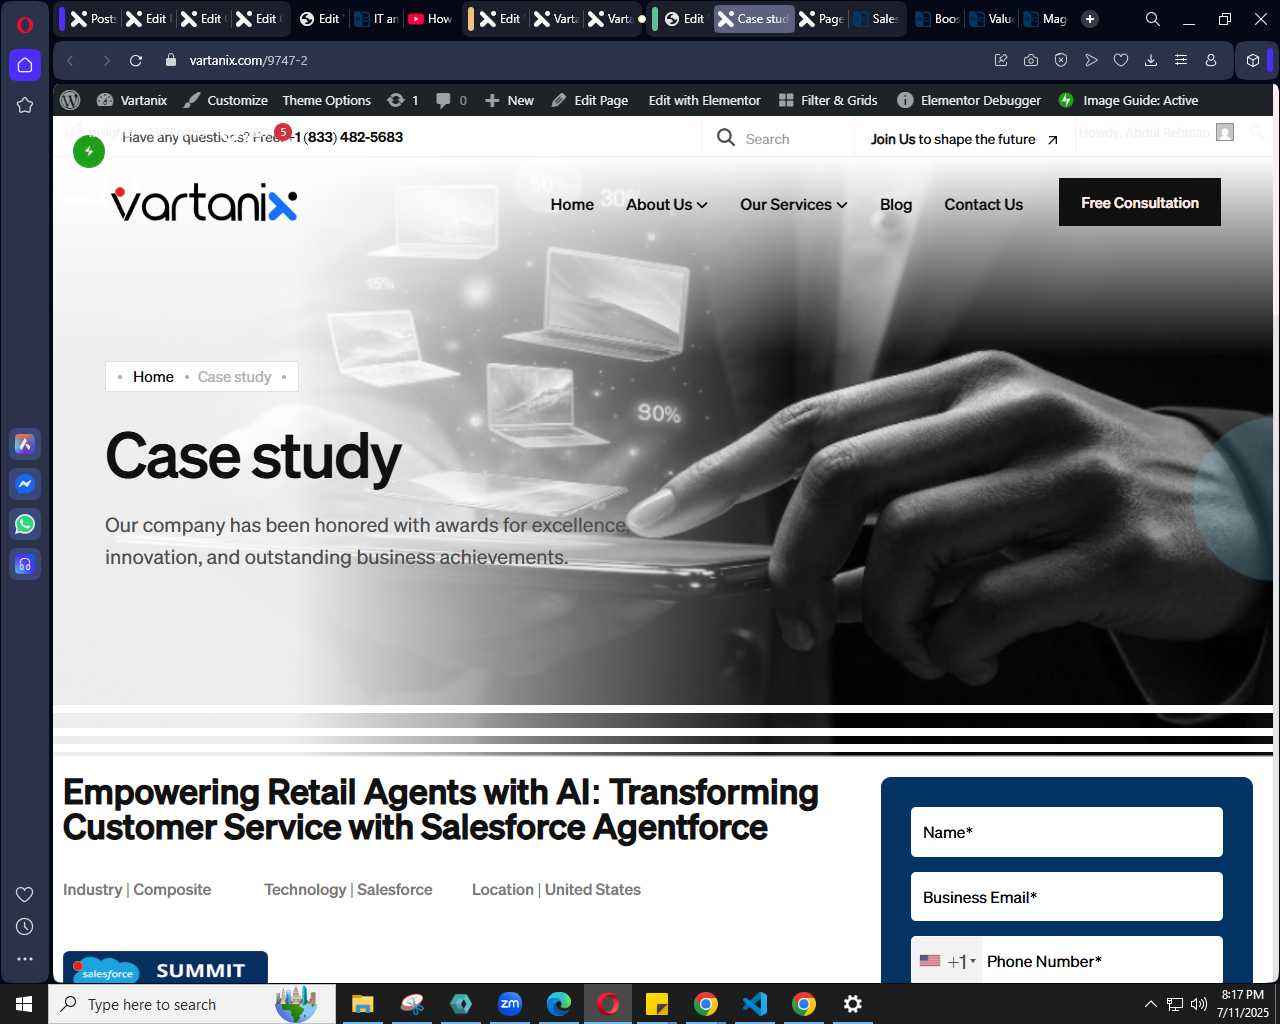Screen dimensions: 1280x1024
Task: Open the downloads icon
Action: [1151, 60]
